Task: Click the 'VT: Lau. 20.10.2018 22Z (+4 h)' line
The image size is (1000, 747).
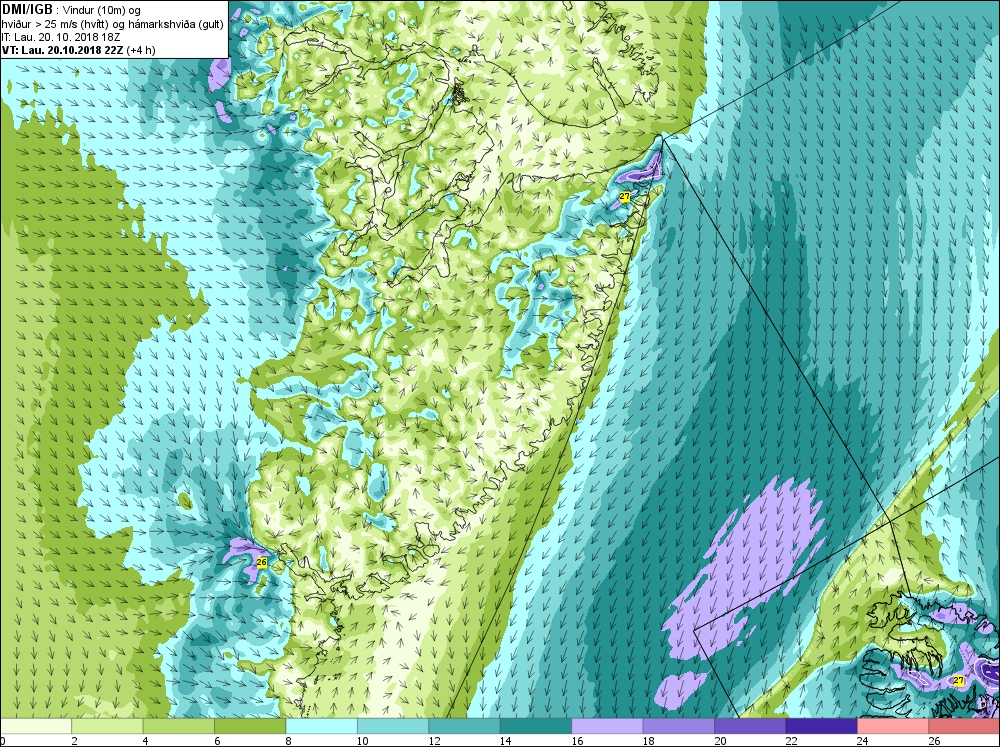Action: pos(78,50)
